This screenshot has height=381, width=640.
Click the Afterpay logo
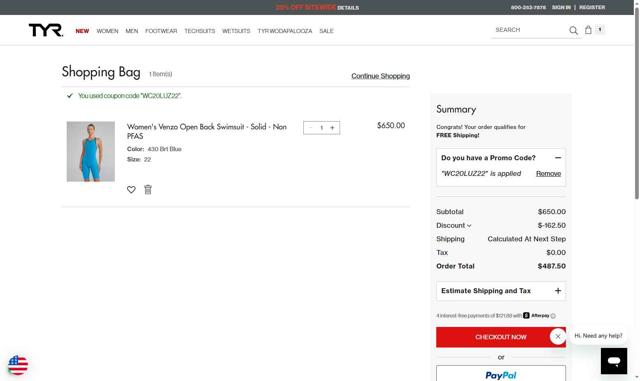coord(536,316)
